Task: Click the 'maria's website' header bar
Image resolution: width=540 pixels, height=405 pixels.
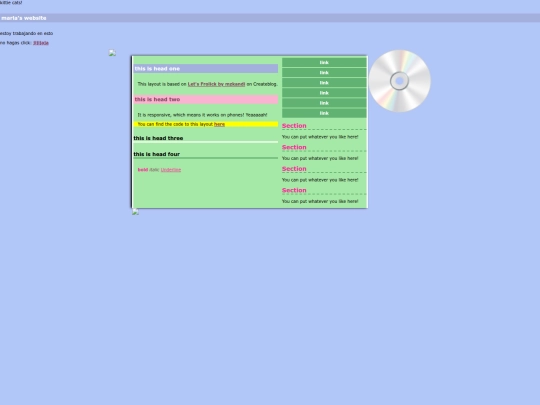Action: tap(270, 18)
